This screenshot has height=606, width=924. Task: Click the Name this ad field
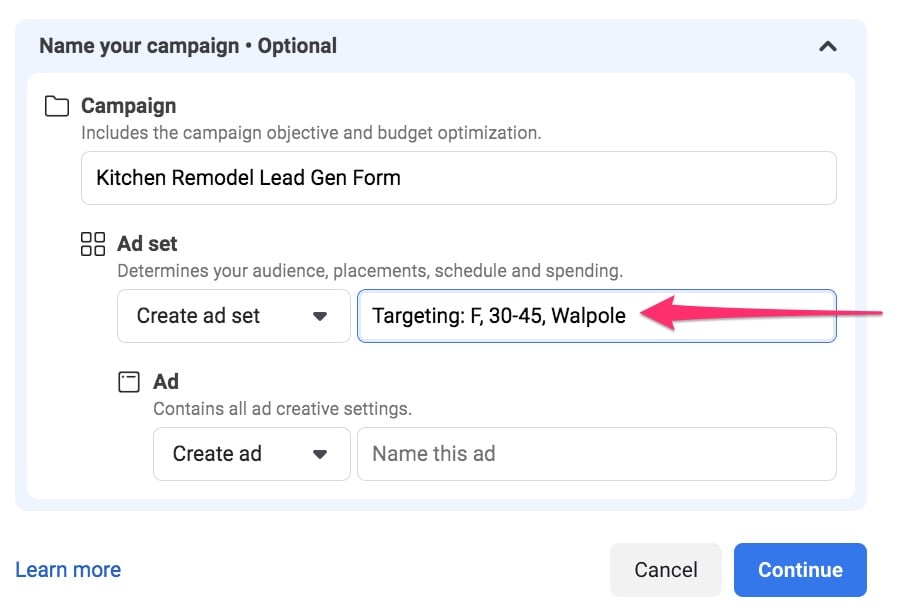point(596,453)
